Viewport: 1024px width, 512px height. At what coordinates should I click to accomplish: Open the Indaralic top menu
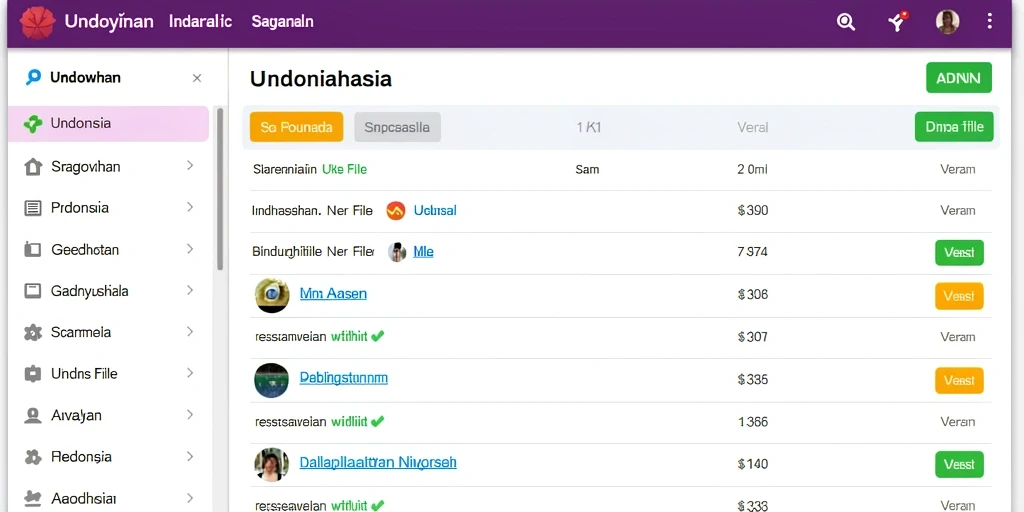point(200,22)
